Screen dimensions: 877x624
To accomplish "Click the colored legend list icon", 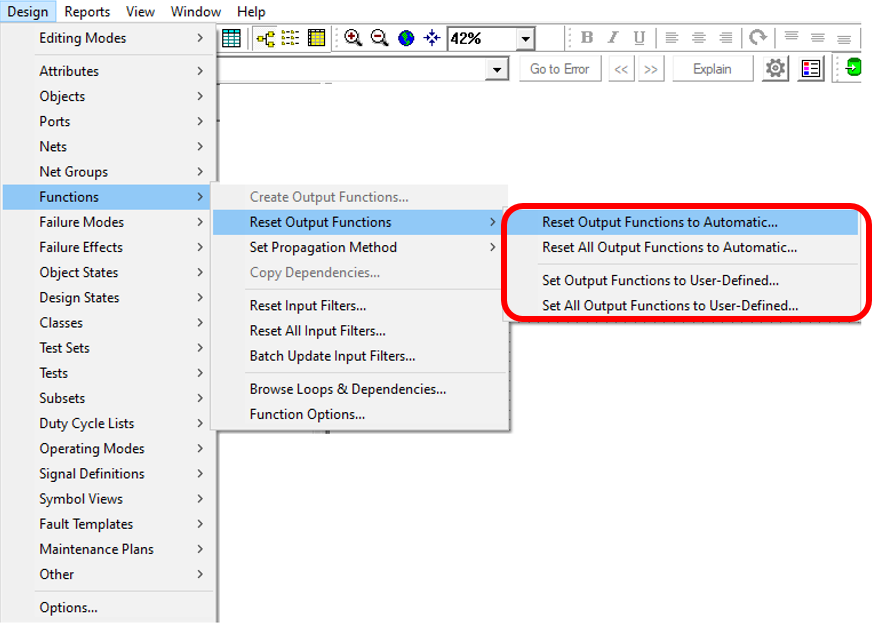I will (x=811, y=69).
